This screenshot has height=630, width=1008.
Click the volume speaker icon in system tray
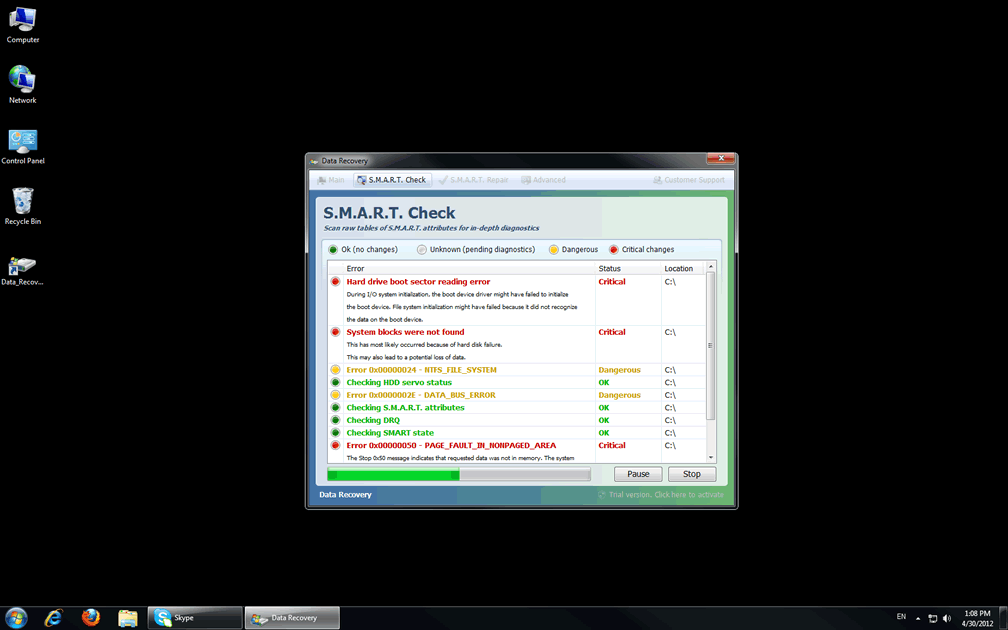coord(946,618)
